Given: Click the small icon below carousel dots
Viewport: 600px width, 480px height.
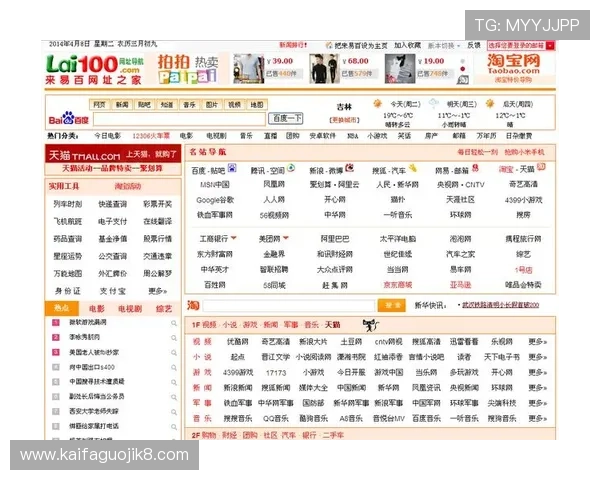Looking at the screenshot, I should [463, 80].
